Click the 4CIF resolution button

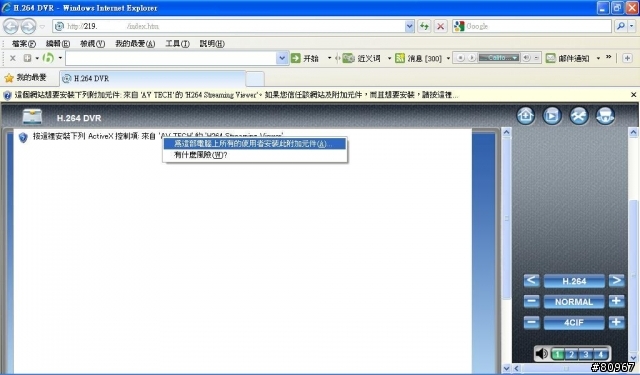pos(574,323)
